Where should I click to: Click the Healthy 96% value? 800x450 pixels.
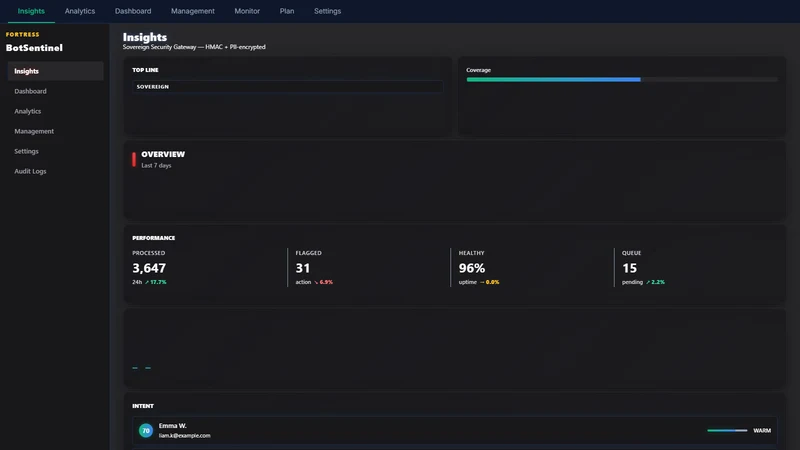click(x=472, y=268)
